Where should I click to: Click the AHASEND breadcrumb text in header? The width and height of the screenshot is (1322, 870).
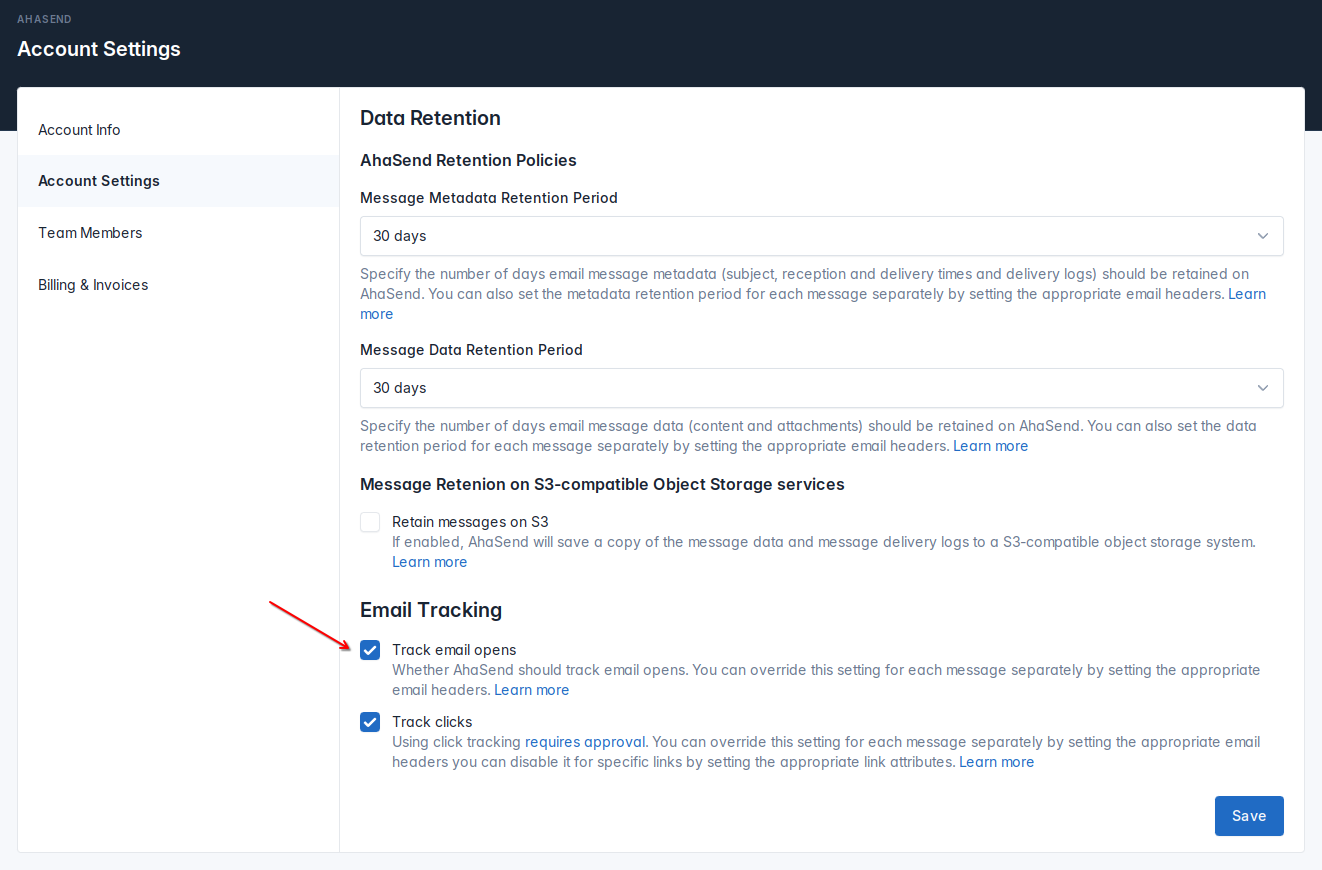[x=44, y=19]
